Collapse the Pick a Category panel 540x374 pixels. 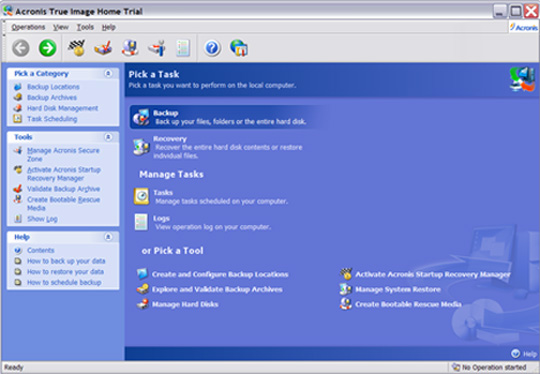(x=108, y=73)
